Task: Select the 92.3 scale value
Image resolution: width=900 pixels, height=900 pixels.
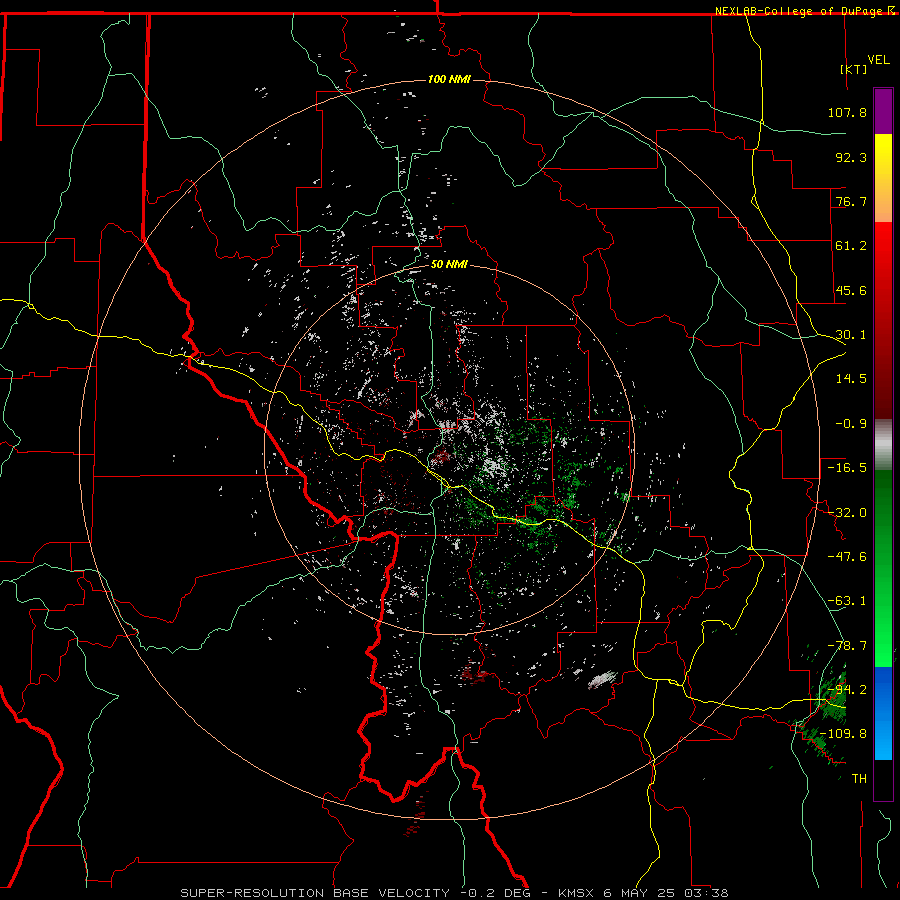Action: pos(851,157)
